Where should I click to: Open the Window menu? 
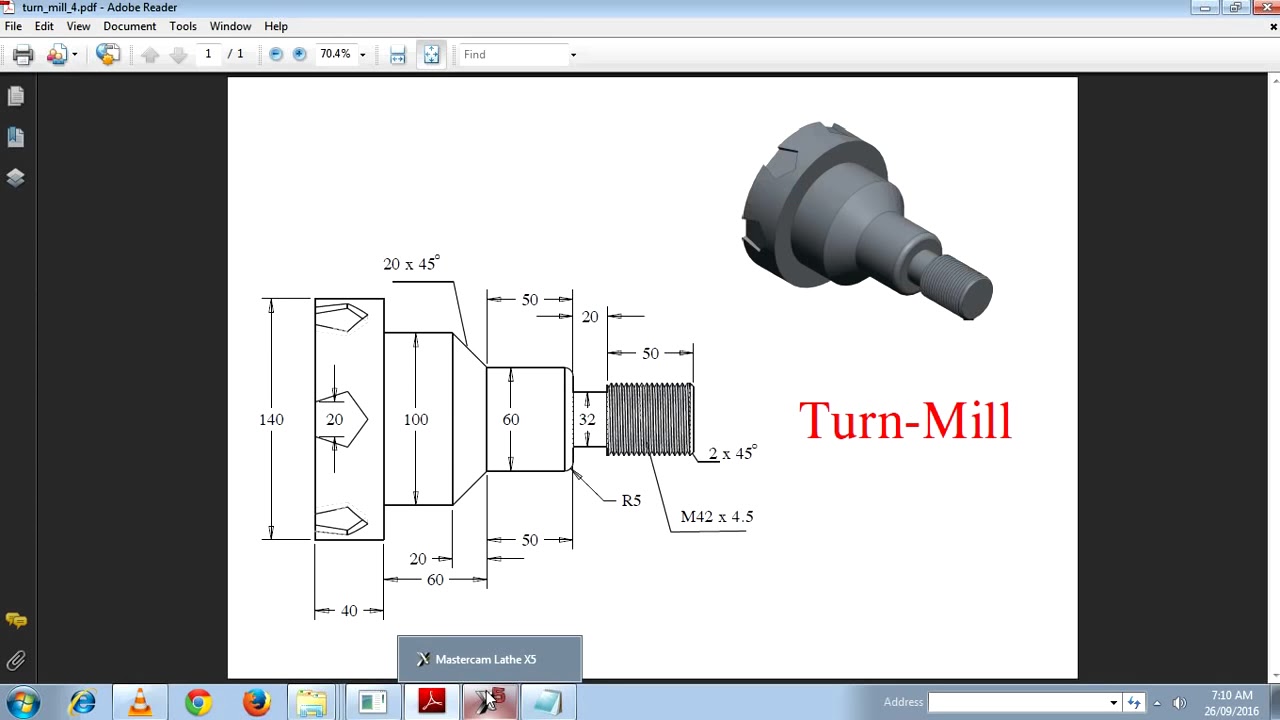pos(230,26)
